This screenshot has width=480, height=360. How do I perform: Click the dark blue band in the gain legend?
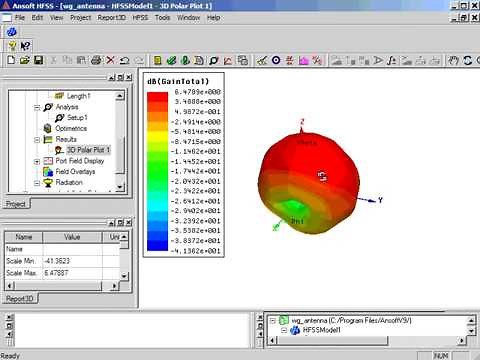tap(157, 245)
